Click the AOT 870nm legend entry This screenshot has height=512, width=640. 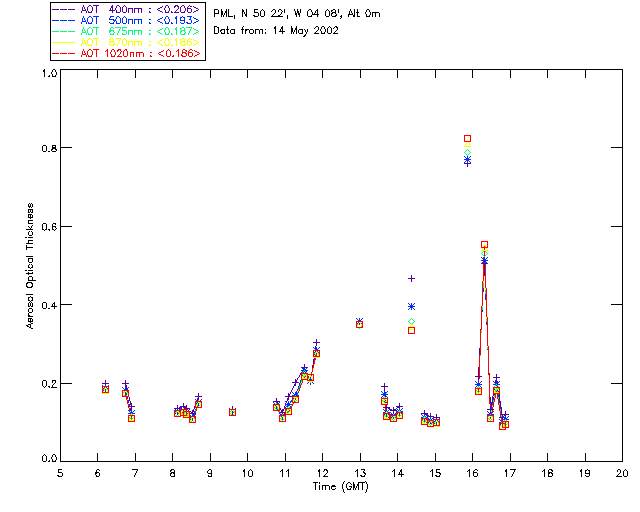click(x=127, y=42)
